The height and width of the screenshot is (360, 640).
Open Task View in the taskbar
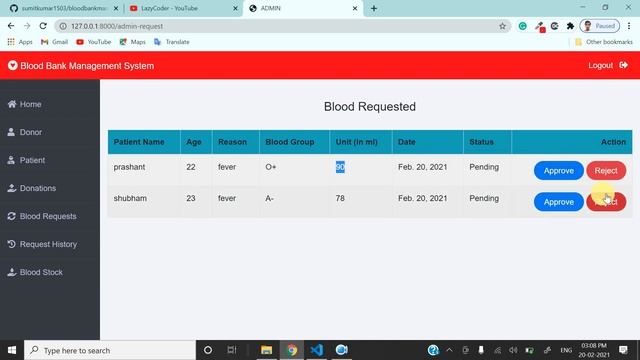(232, 350)
